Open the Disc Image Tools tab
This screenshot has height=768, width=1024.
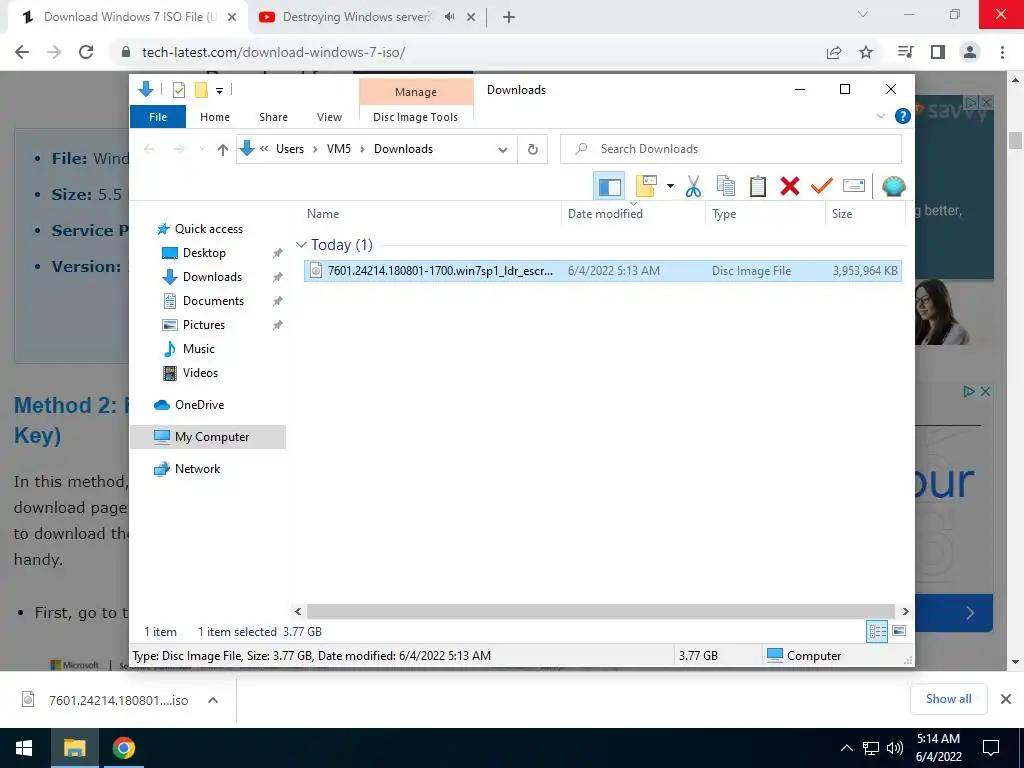415,117
